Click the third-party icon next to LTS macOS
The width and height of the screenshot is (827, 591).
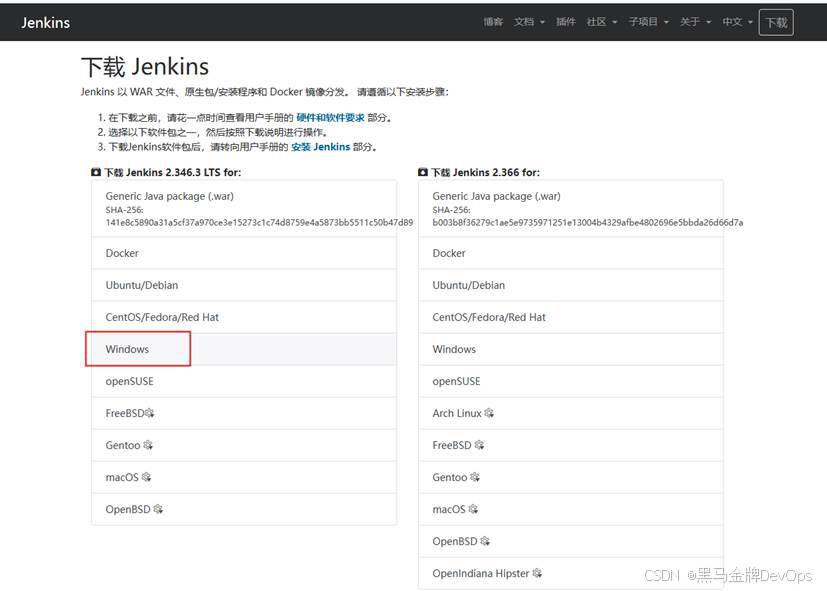point(146,477)
